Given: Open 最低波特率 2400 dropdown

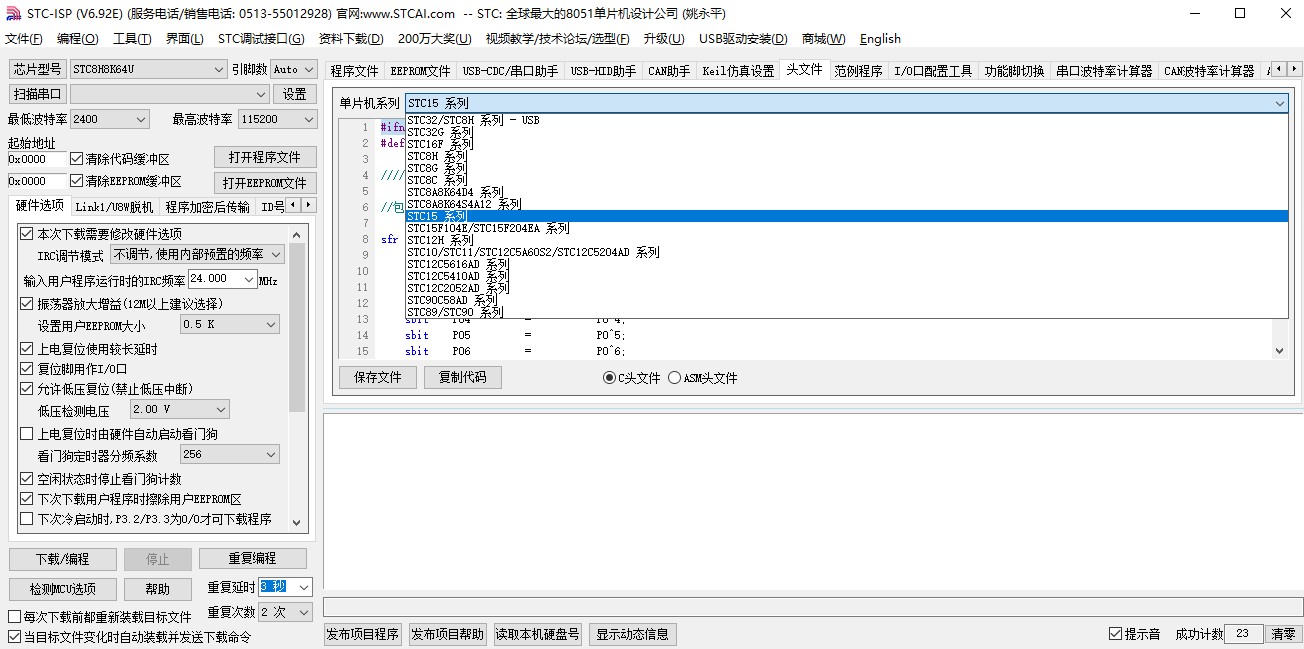Looking at the screenshot, I should pos(110,119).
